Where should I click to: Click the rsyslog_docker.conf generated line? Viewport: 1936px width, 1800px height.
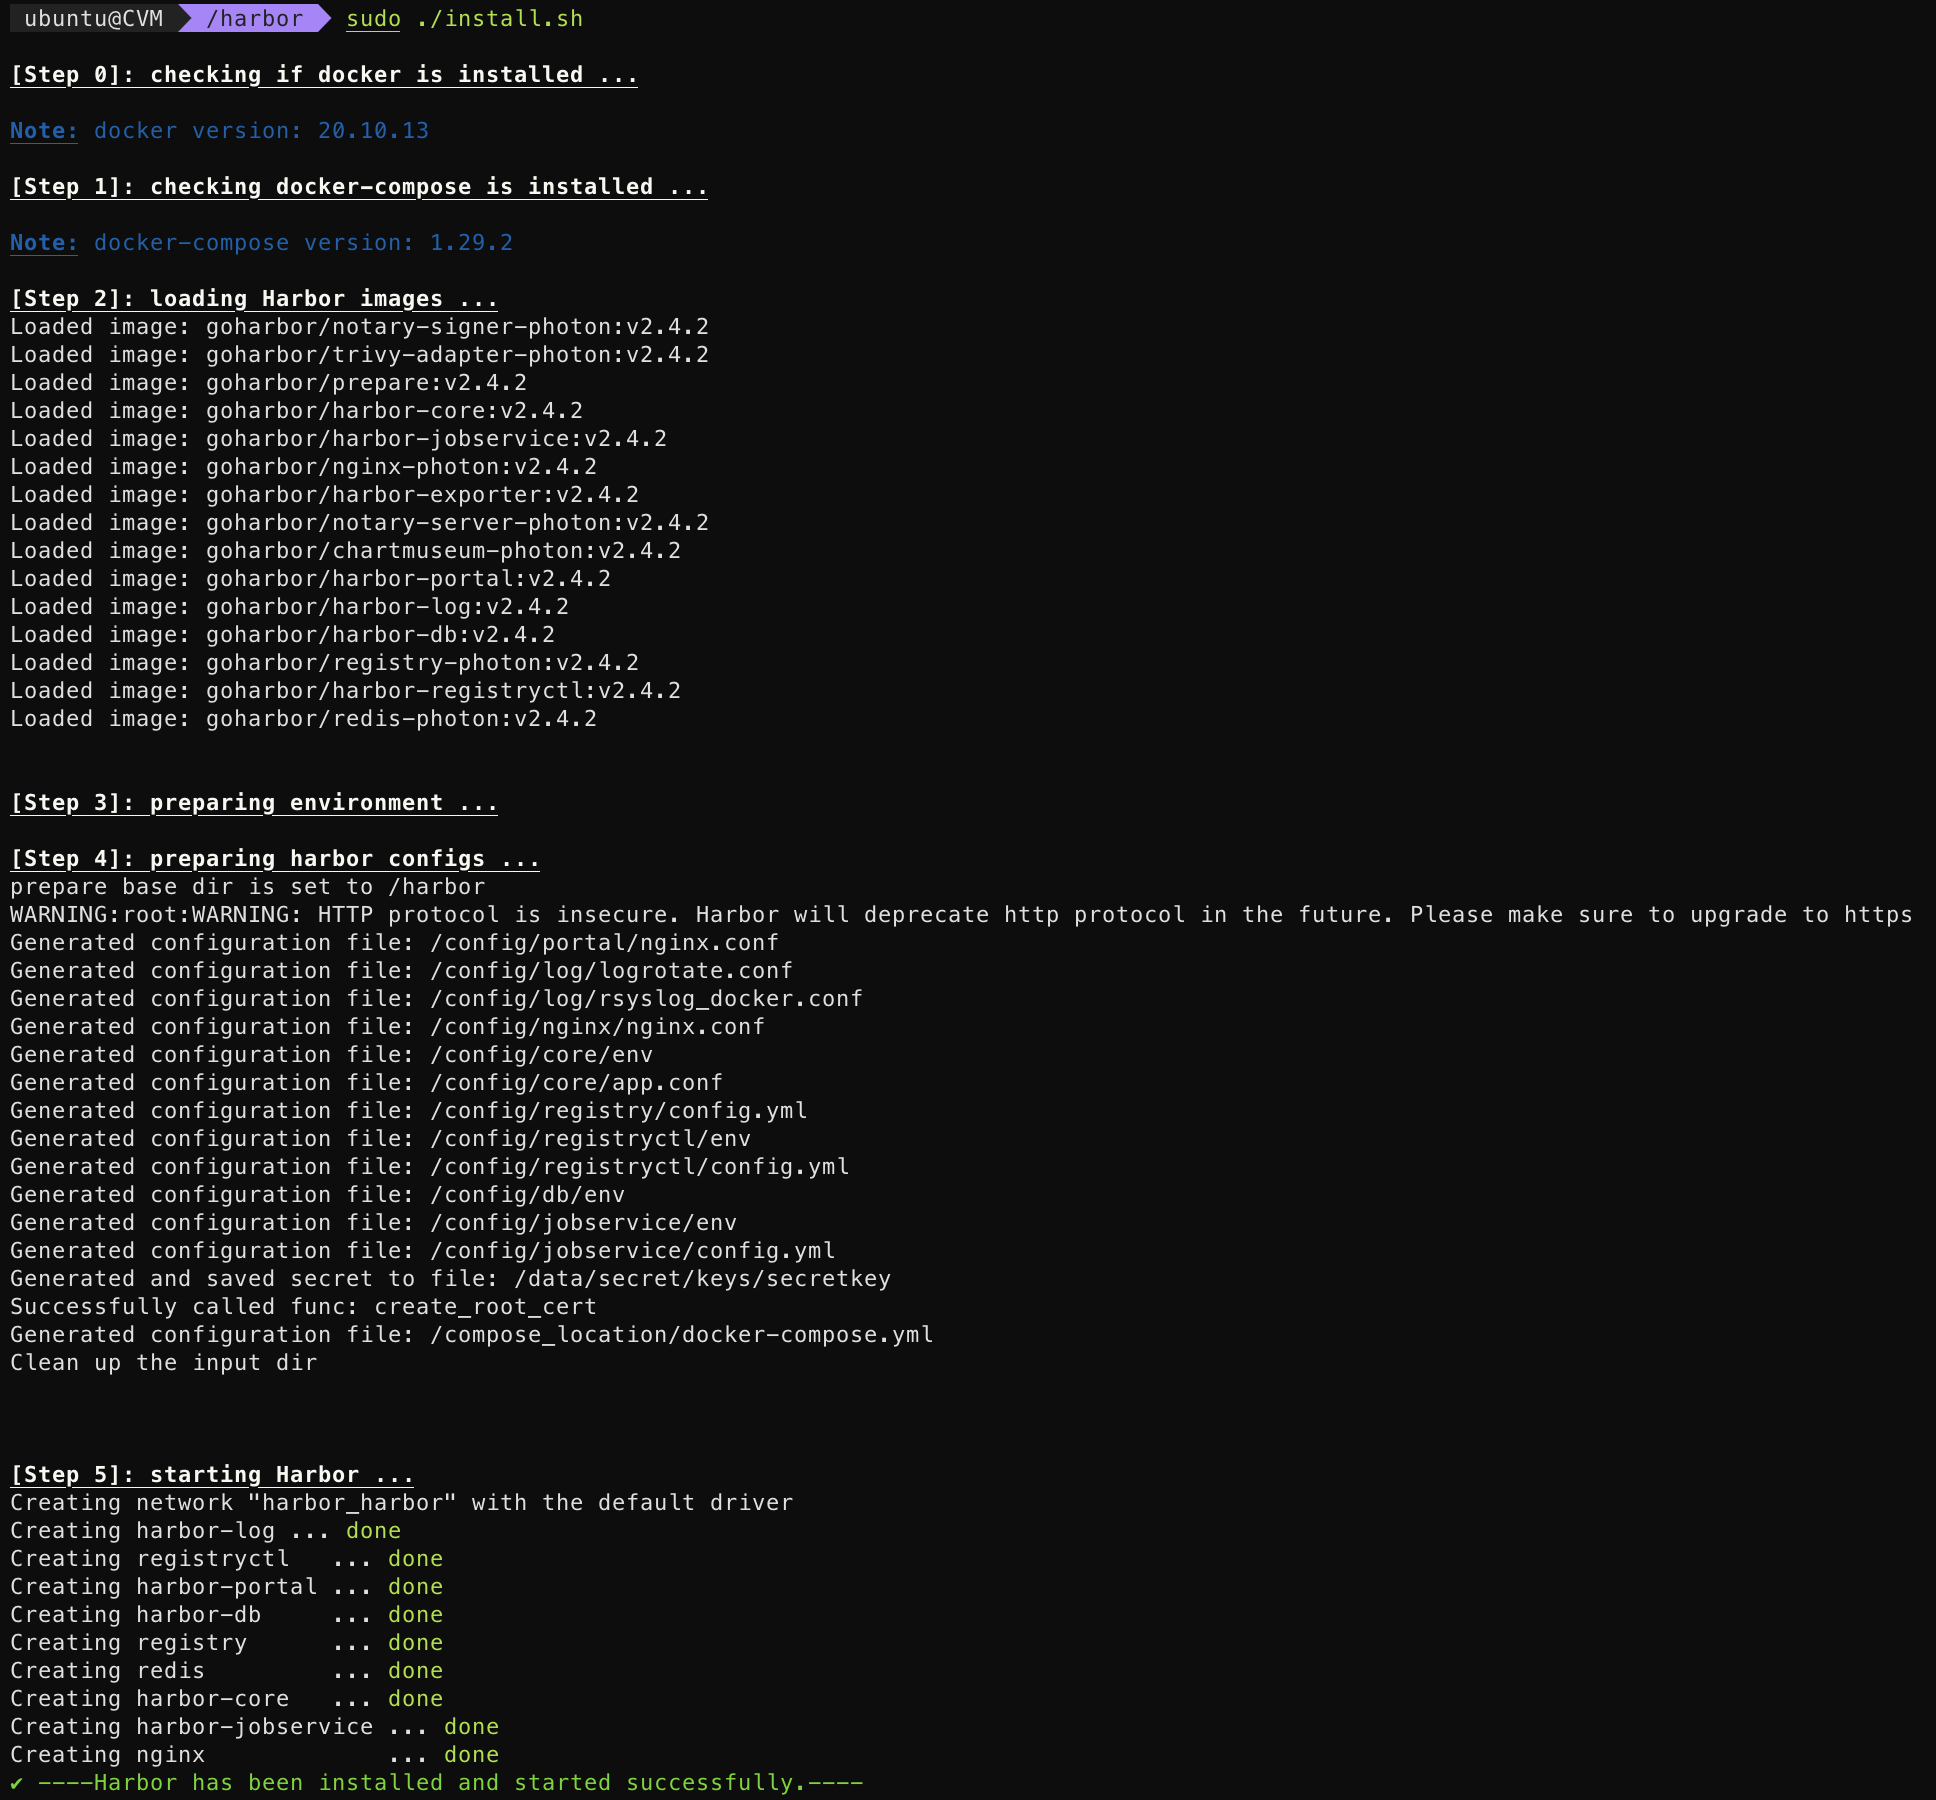[x=437, y=999]
